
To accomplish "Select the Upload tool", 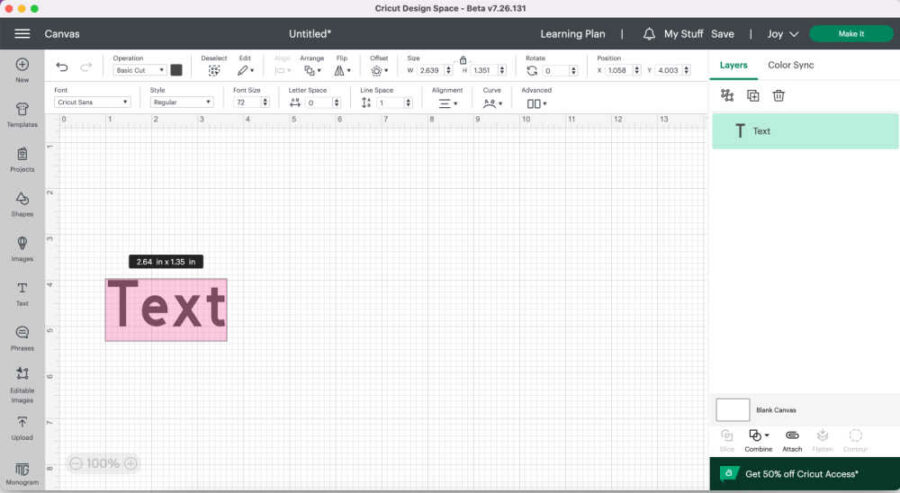I will click(x=22, y=427).
